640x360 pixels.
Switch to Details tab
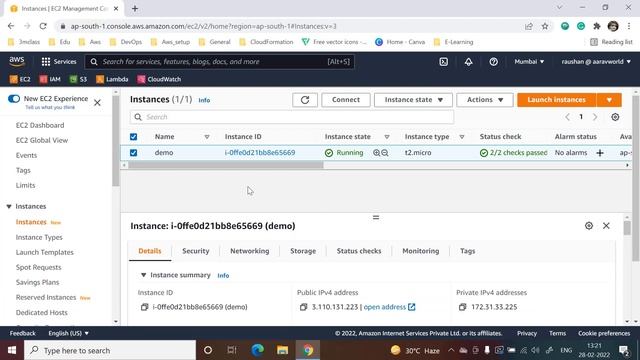tap(150, 251)
